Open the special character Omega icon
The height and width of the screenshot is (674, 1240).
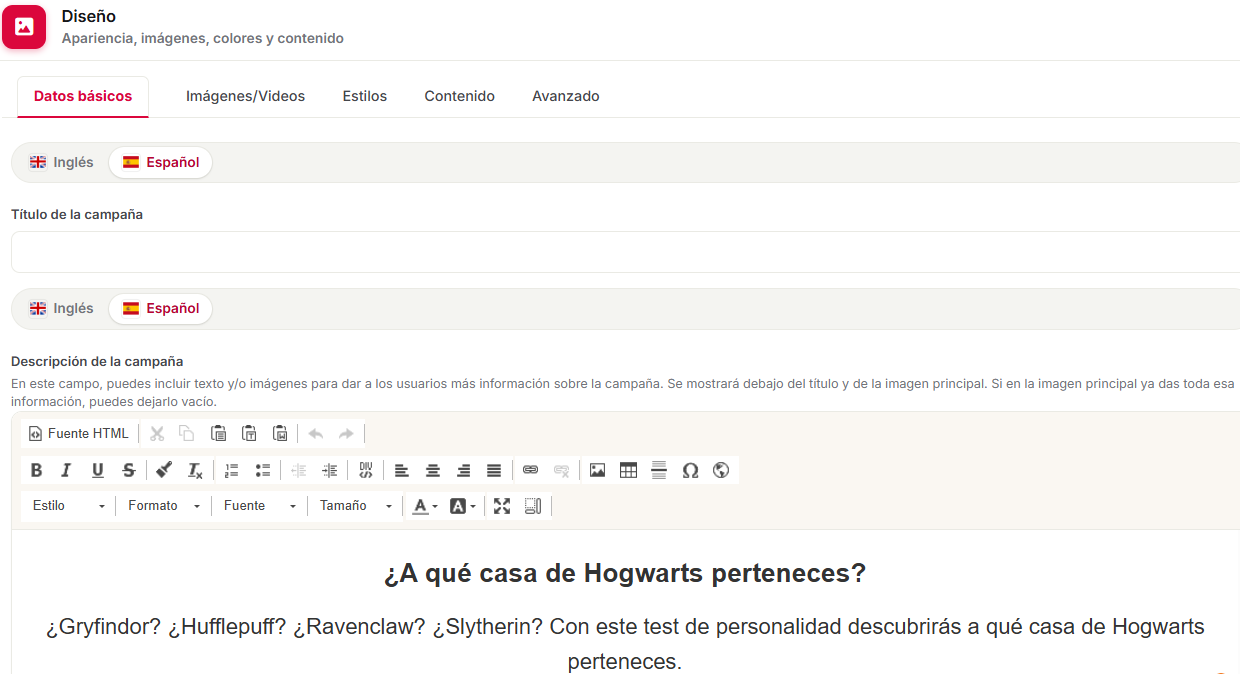click(x=690, y=470)
